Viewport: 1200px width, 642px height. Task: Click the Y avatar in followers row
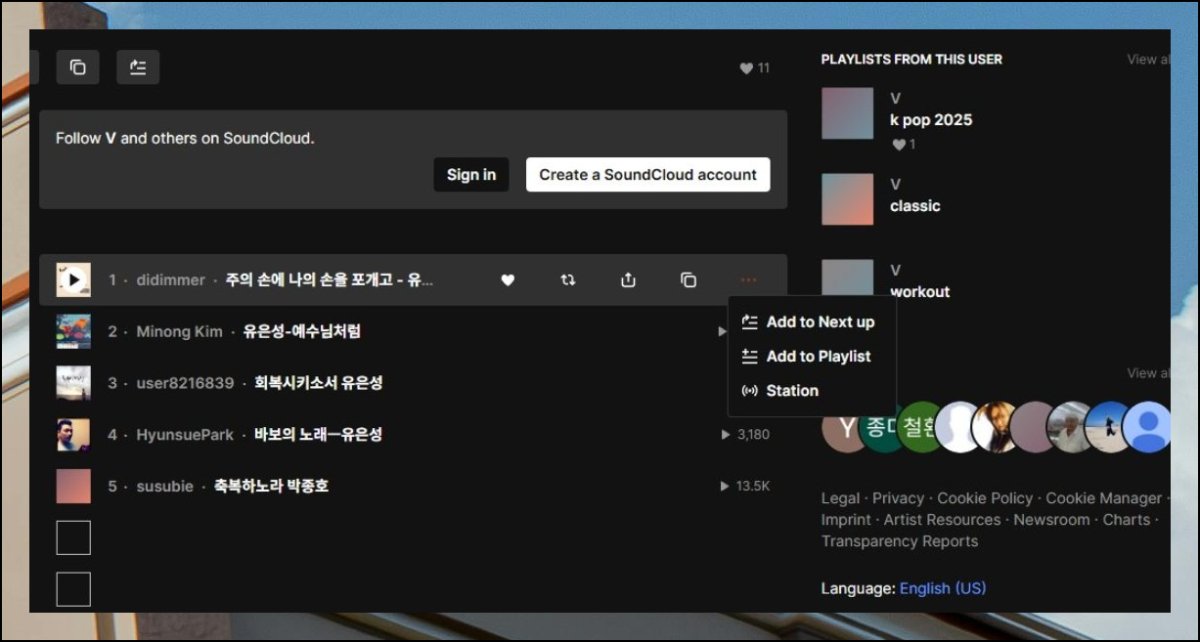pyautogui.click(x=845, y=427)
